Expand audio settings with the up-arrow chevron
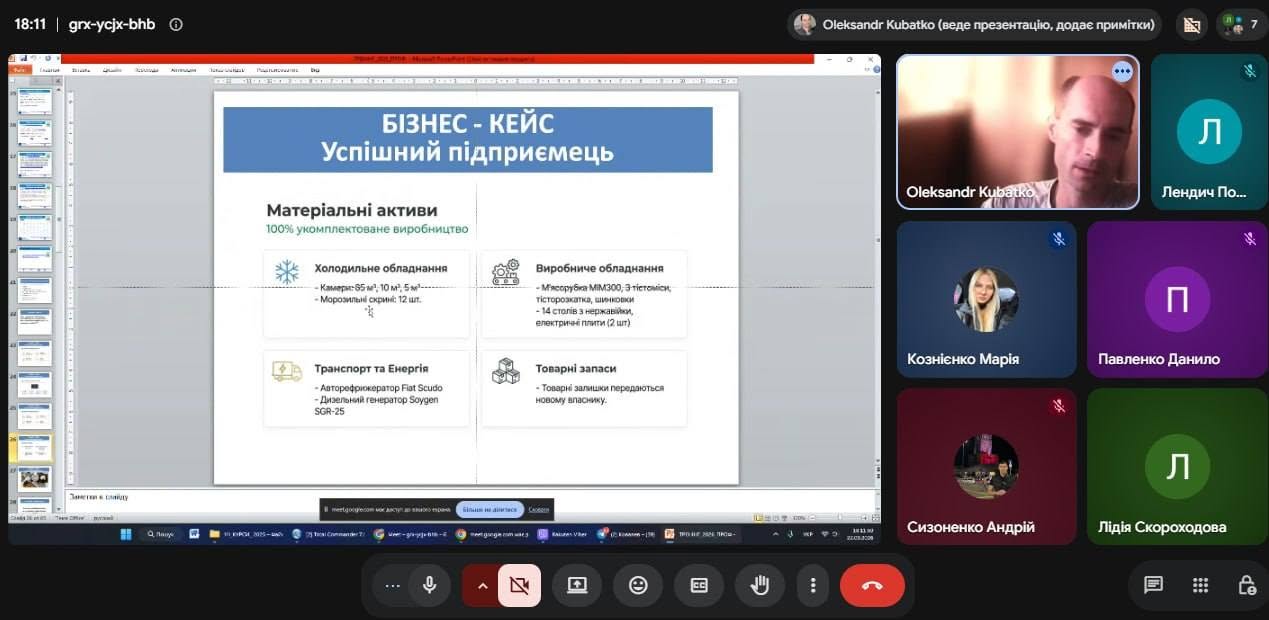This screenshot has height=620, width=1269. coord(482,586)
